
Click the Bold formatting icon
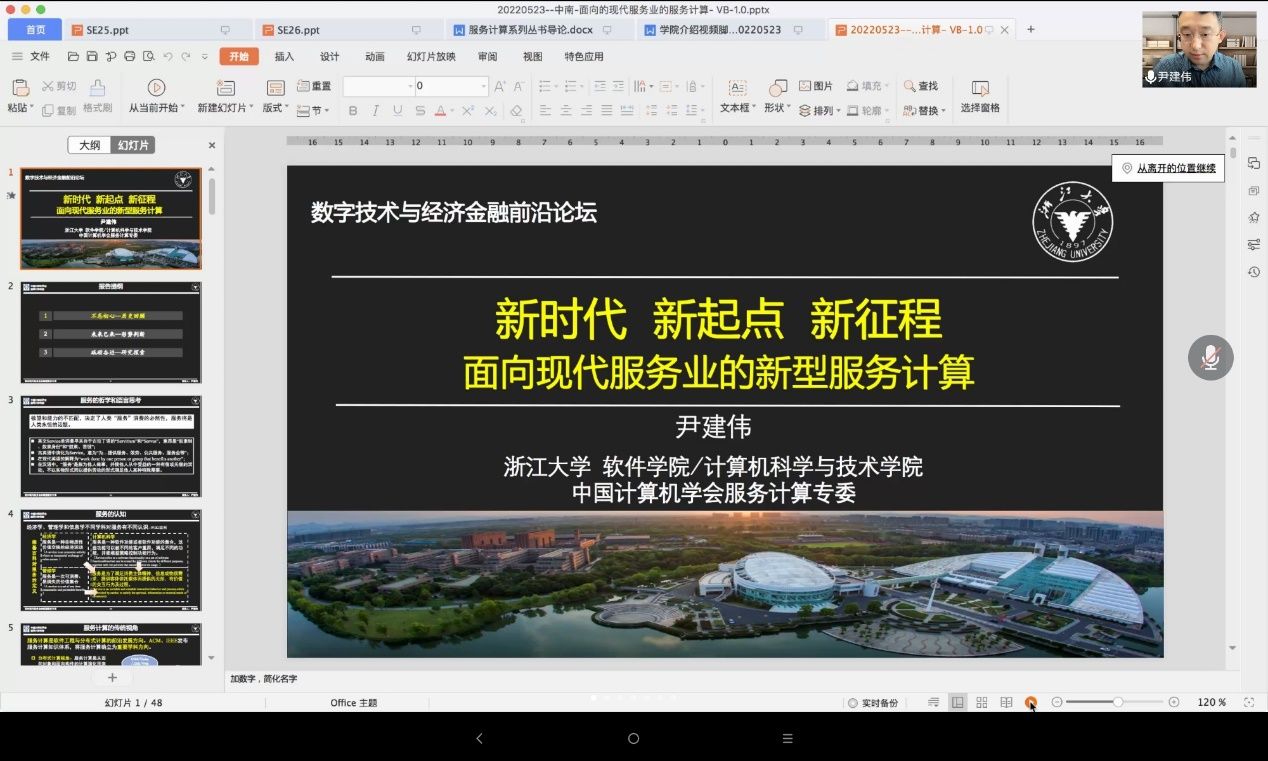click(350, 111)
